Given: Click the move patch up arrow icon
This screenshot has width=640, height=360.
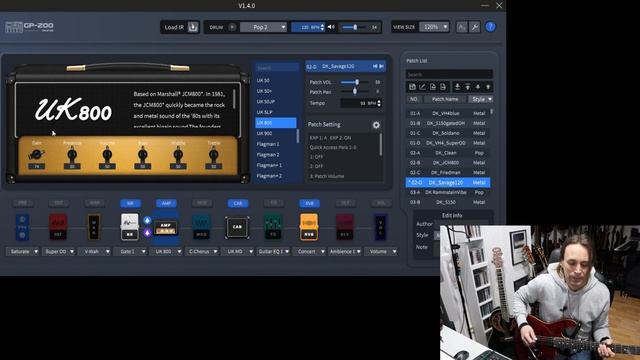Looking at the screenshot, I should tap(488, 87).
